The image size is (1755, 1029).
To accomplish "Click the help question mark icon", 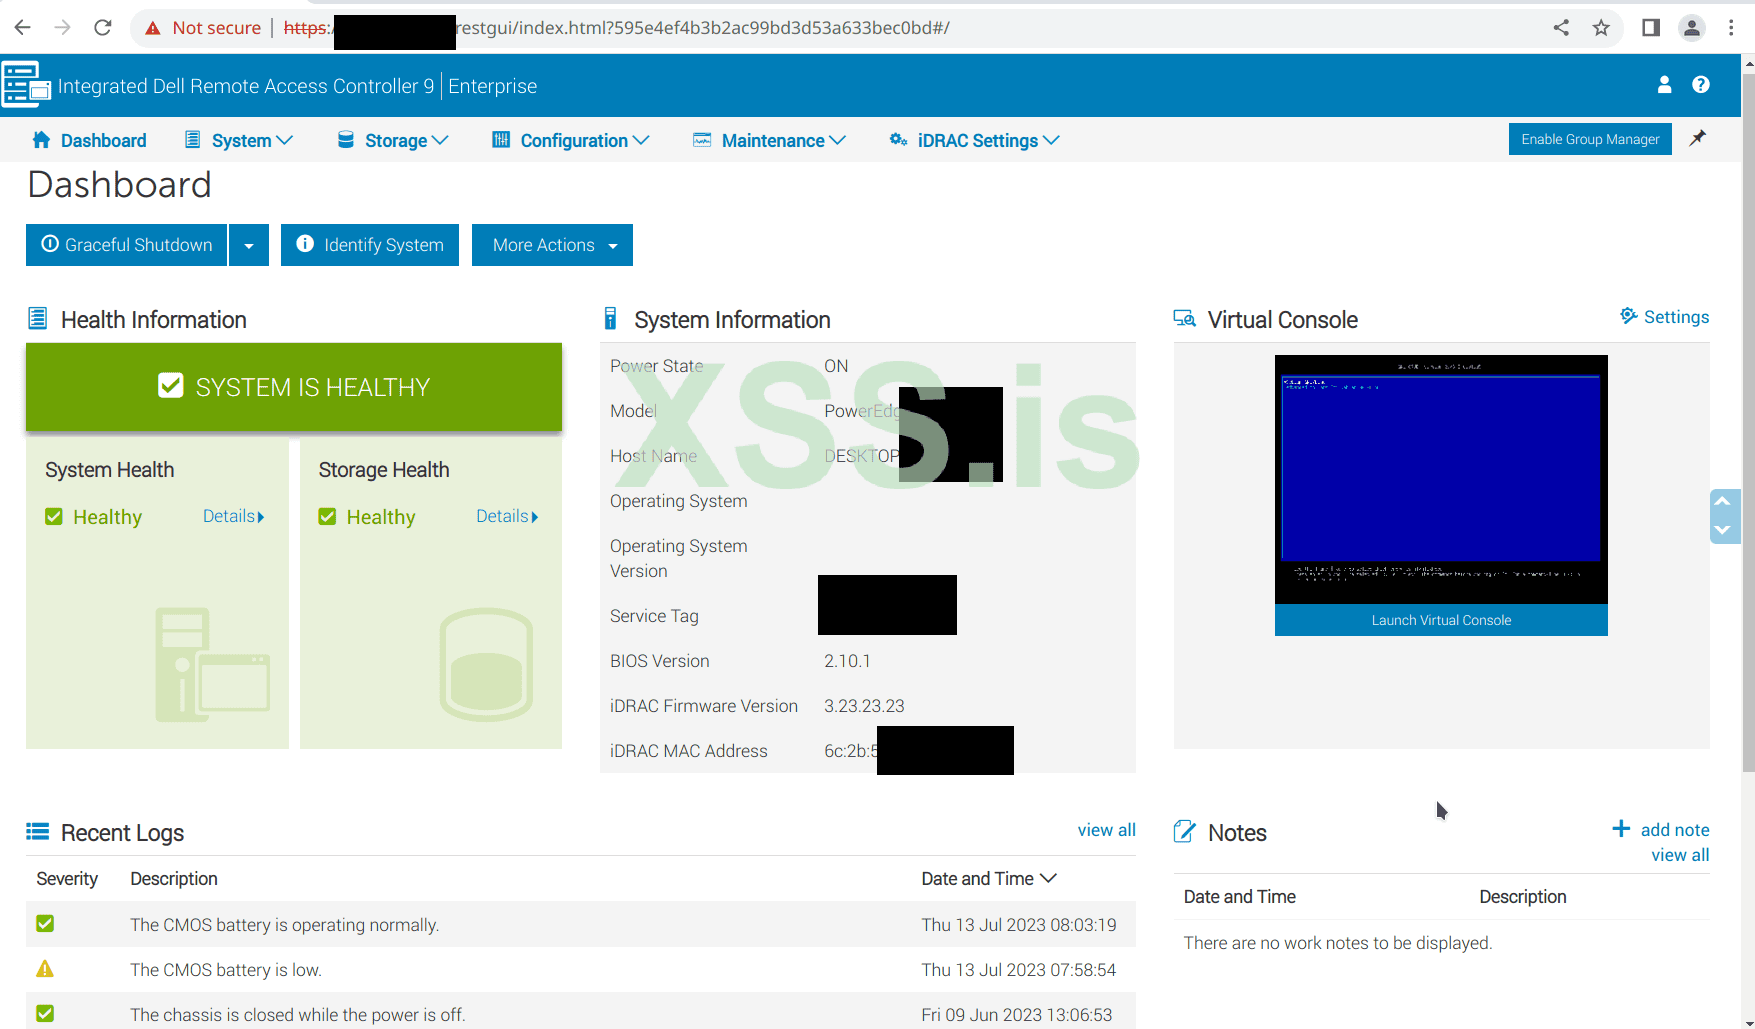I will pyautogui.click(x=1702, y=85).
